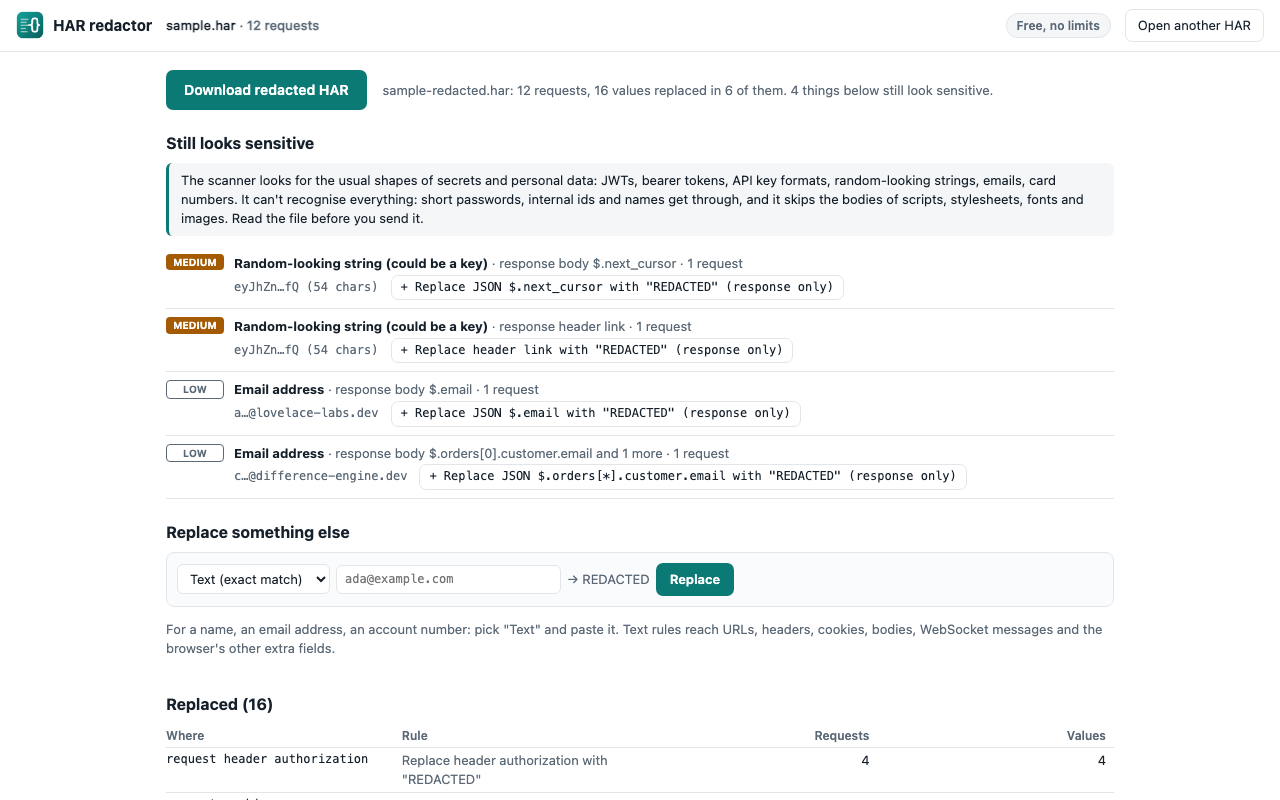Select eyJhZn…fQ value in the $.next_cursor row
1280x800 pixels.
306,287
